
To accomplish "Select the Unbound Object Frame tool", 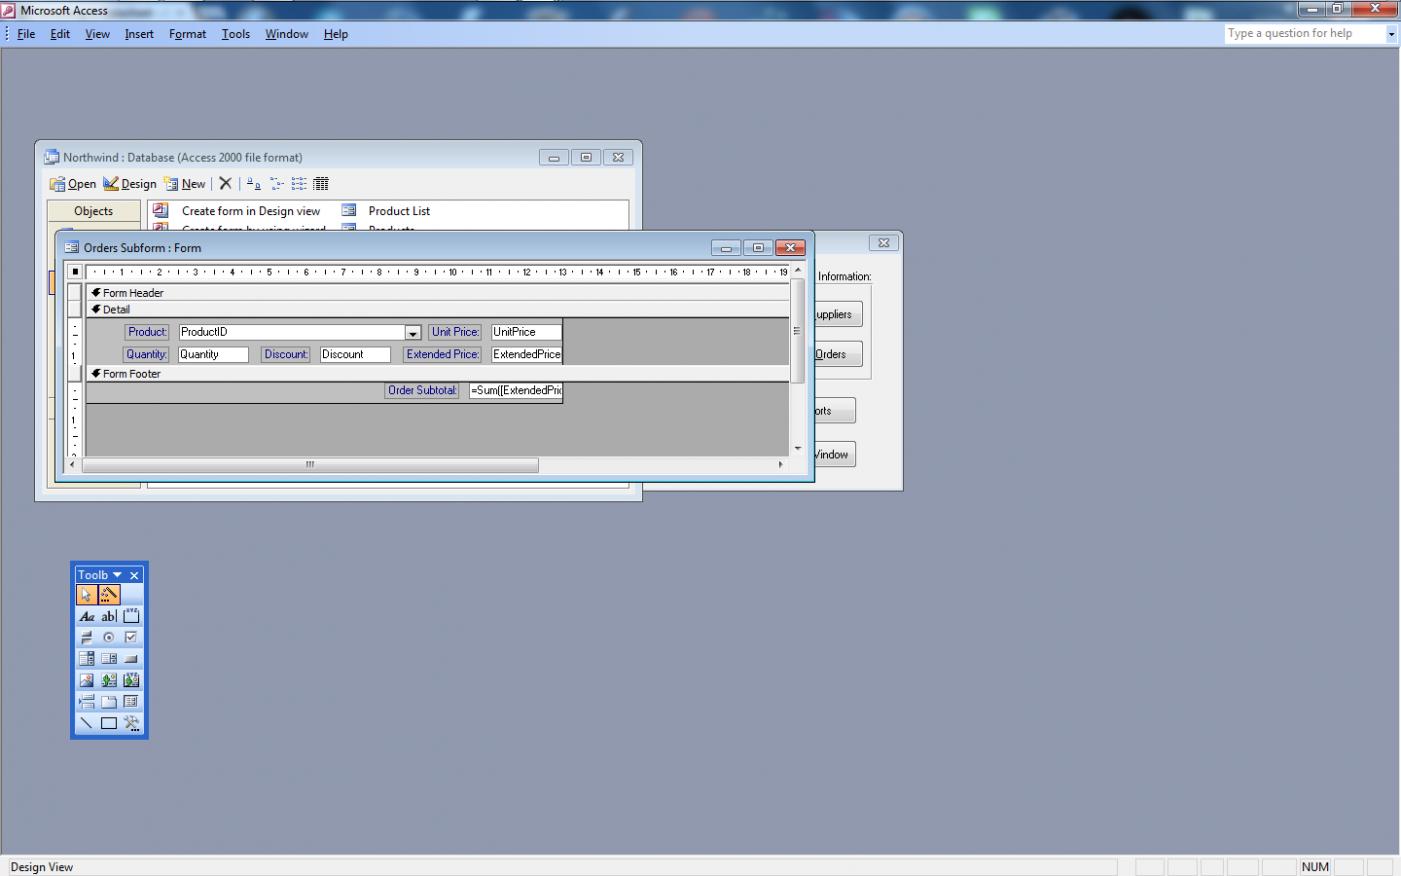I will coord(109,681).
